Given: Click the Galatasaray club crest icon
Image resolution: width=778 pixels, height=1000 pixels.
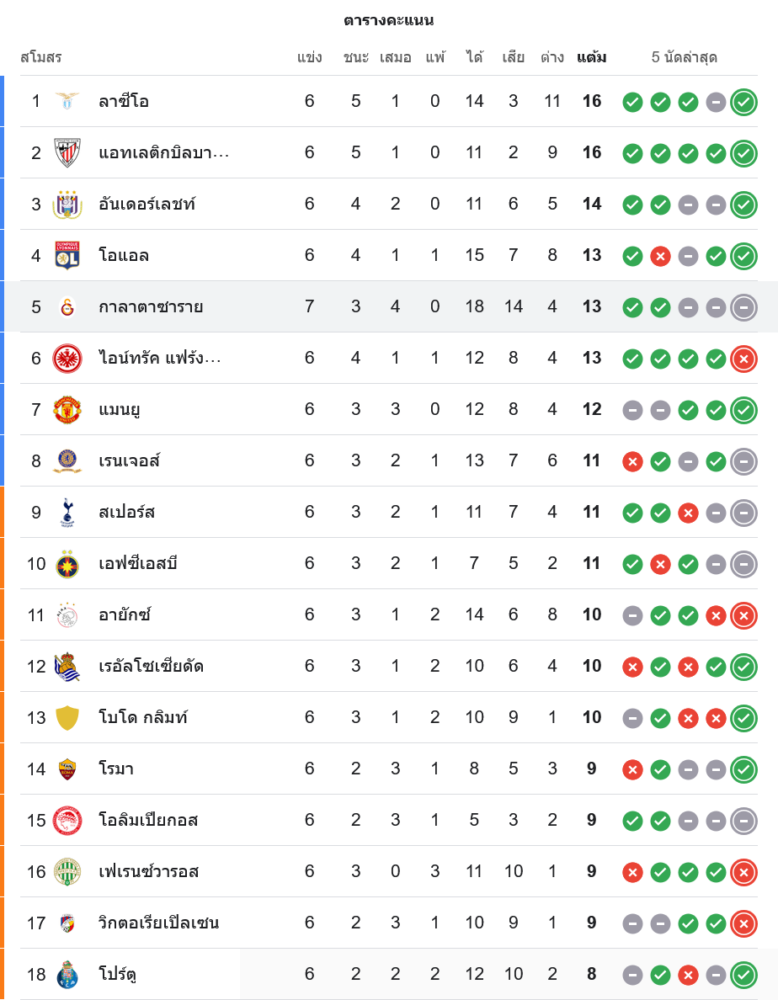Looking at the screenshot, I should coord(67,307).
